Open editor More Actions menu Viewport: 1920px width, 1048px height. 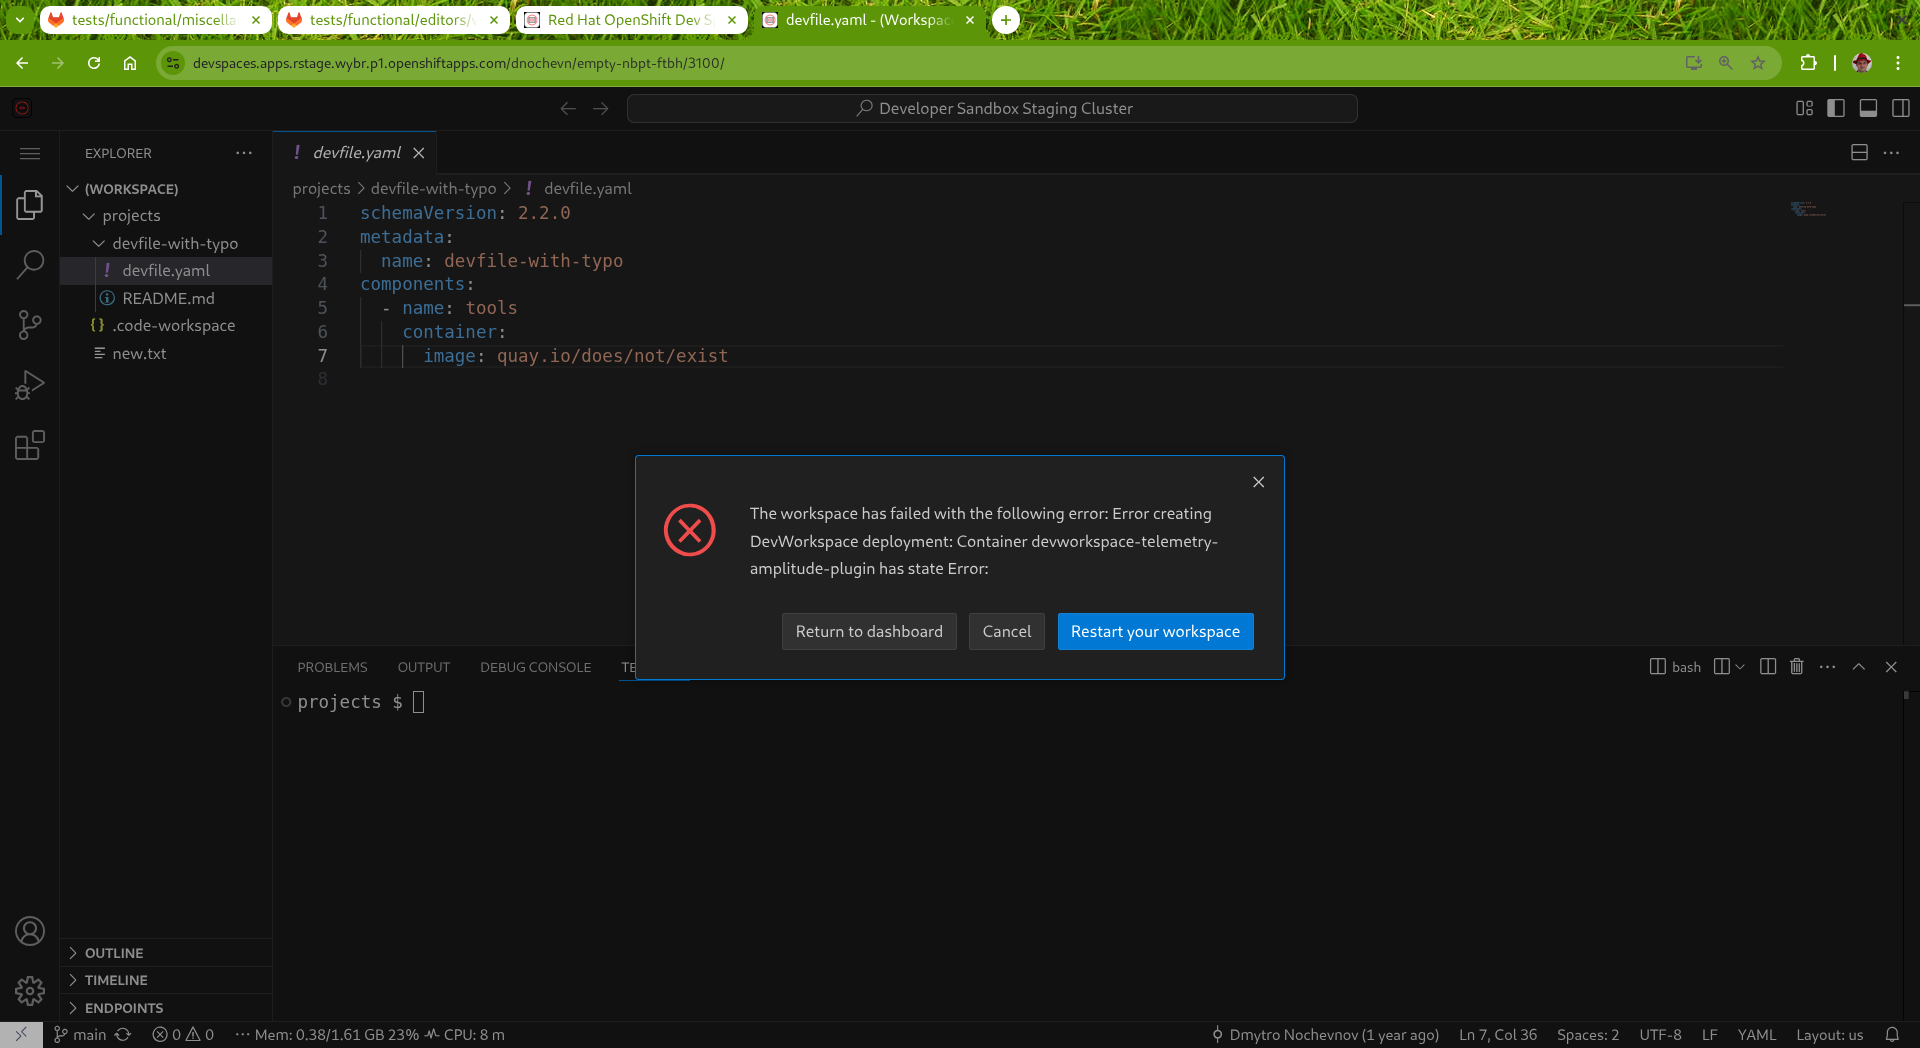tap(1891, 153)
